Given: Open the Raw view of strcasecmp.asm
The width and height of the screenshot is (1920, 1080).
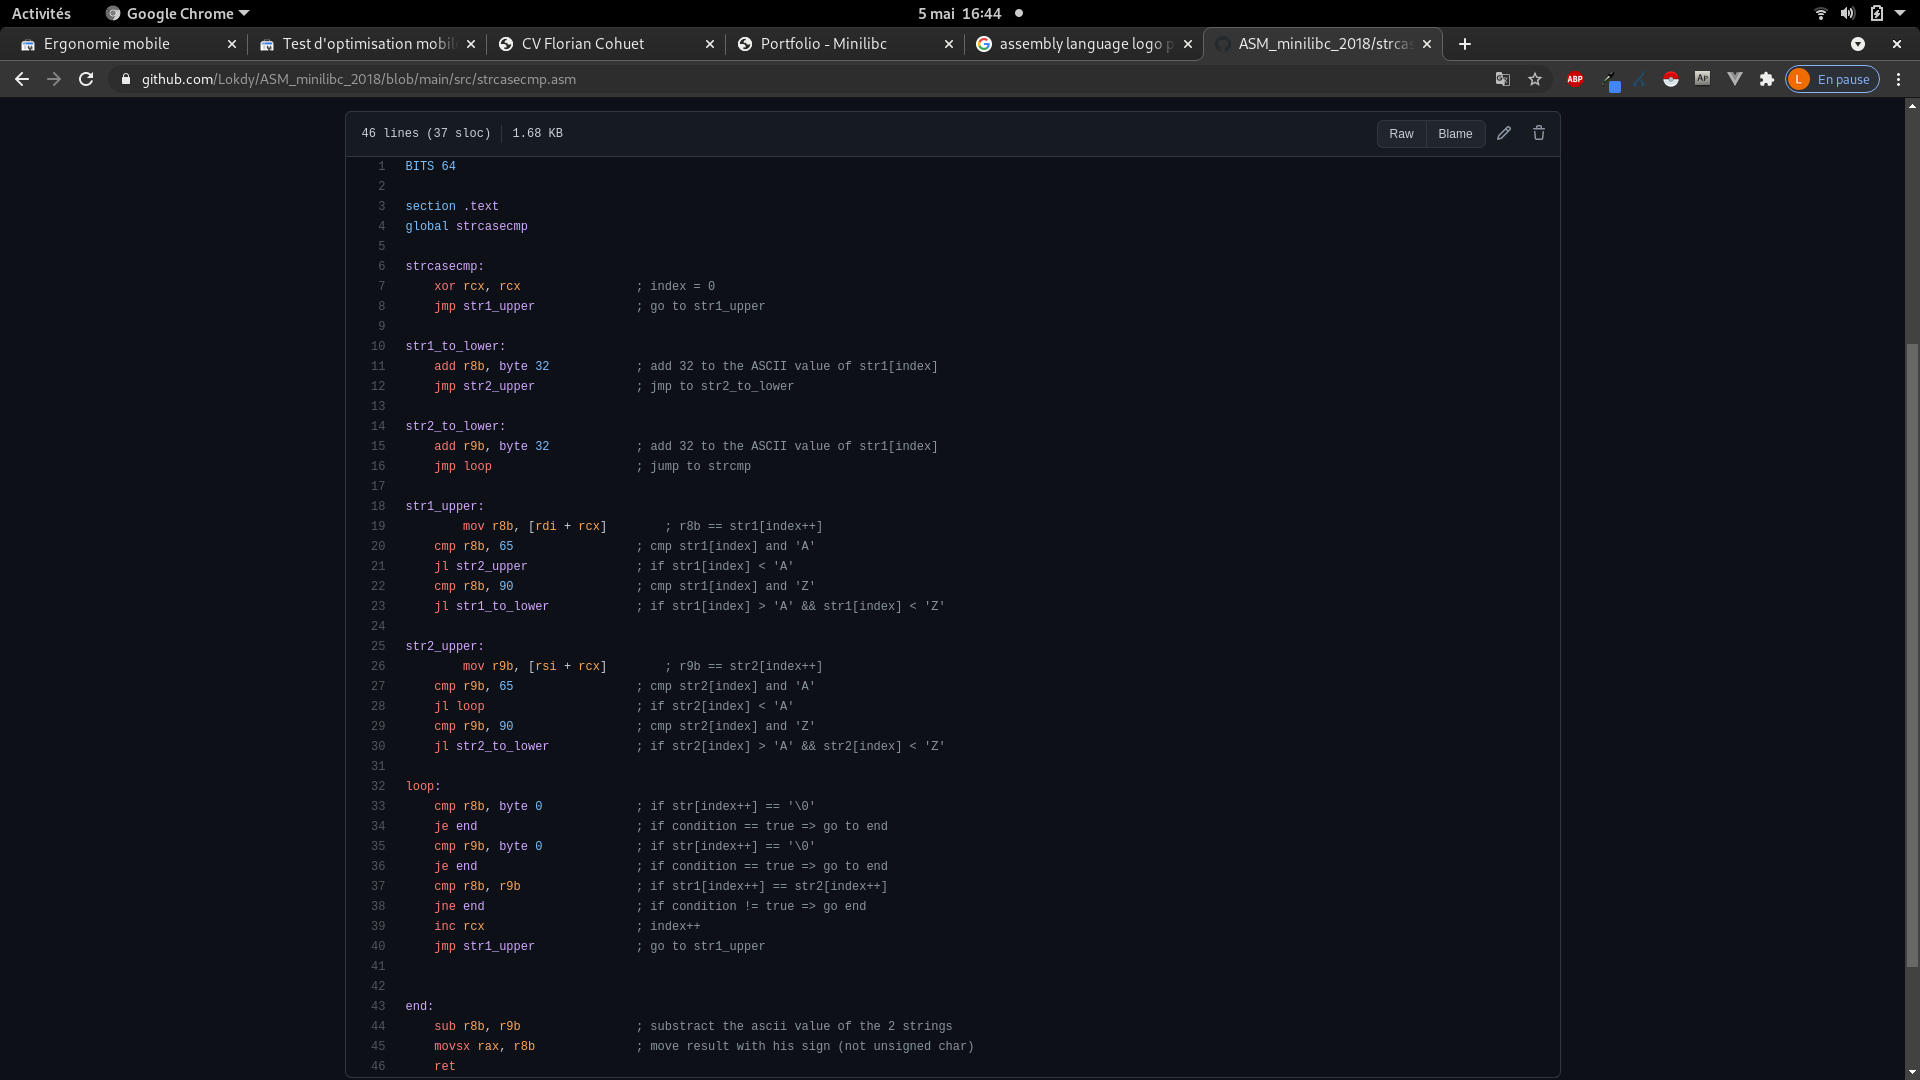Looking at the screenshot, I should [1401, 134].
